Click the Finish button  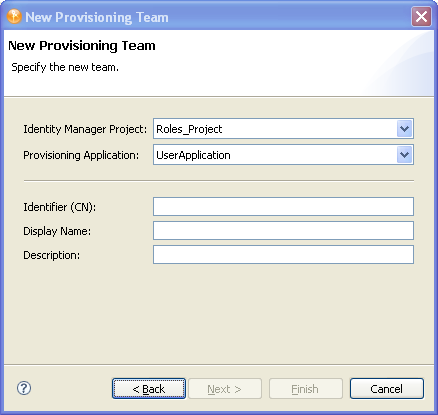coord(306,389)
